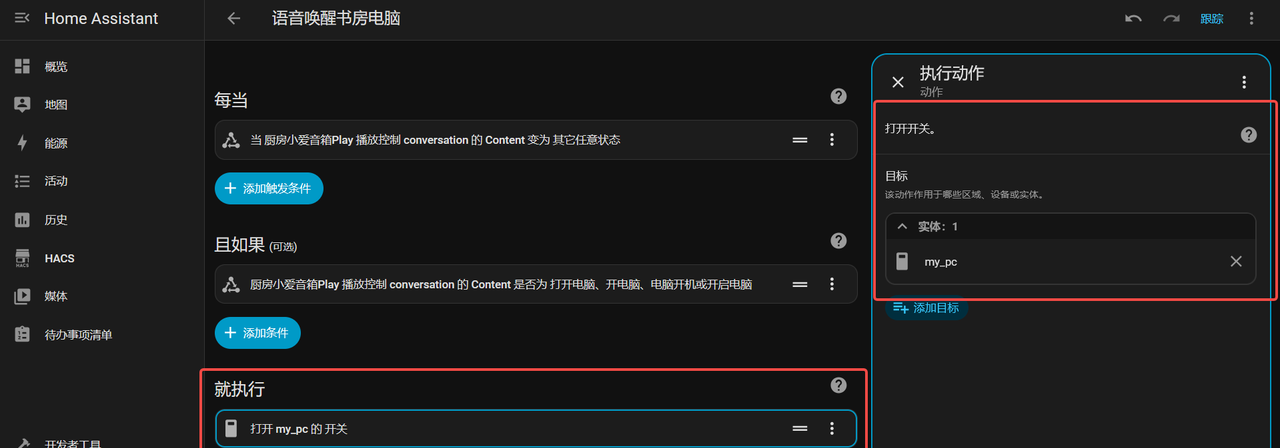Close the 执行动作 side panel
This screenshot has width=1280, height=448.
pos(898,82)
